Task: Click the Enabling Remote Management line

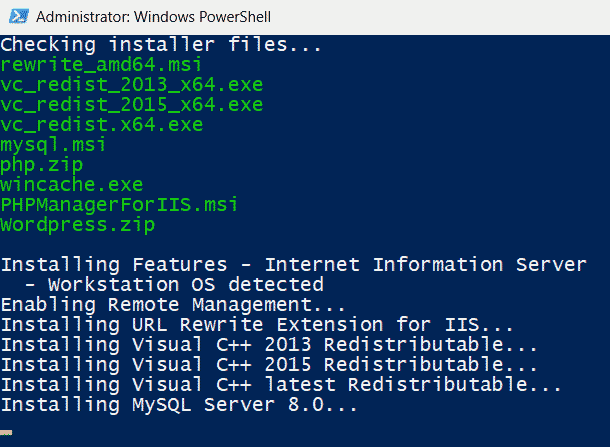Action: (173, 305)
